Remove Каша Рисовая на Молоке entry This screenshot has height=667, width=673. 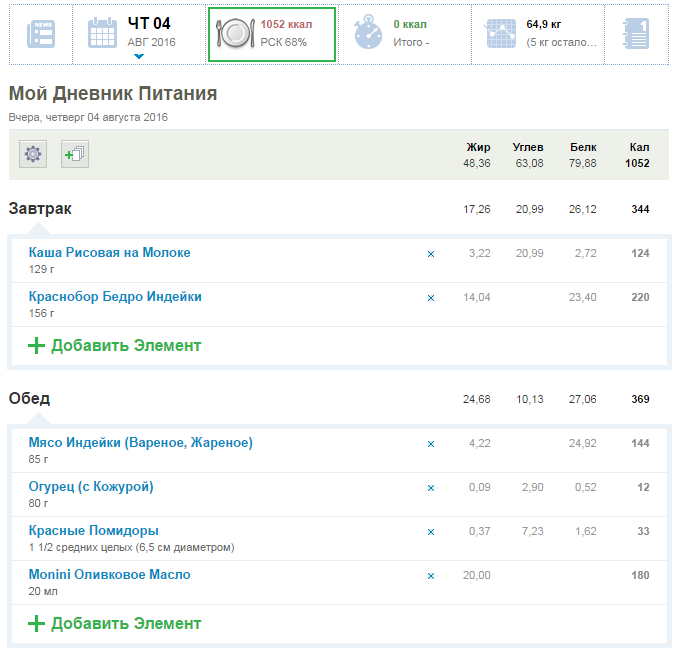coord(431,254)
